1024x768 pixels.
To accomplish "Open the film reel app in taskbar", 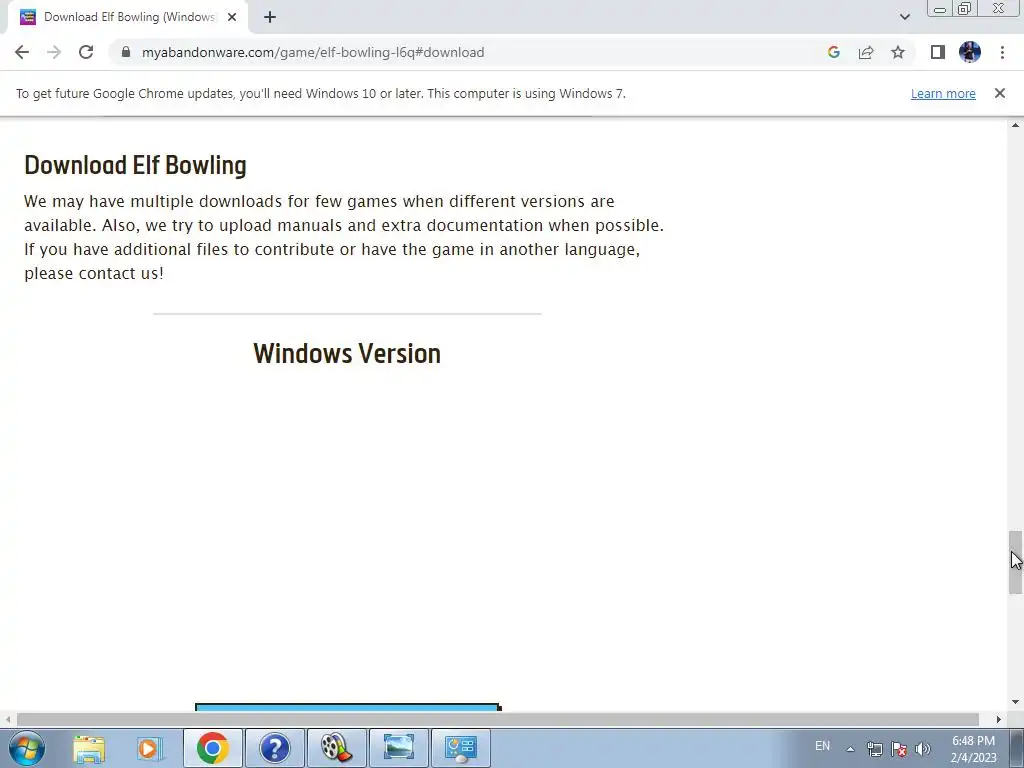I will (336, 748).
